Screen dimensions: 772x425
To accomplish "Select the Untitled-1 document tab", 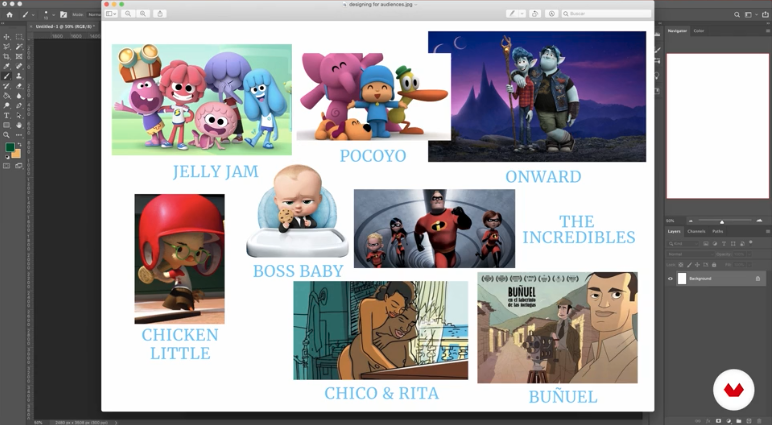I will 64,27.
